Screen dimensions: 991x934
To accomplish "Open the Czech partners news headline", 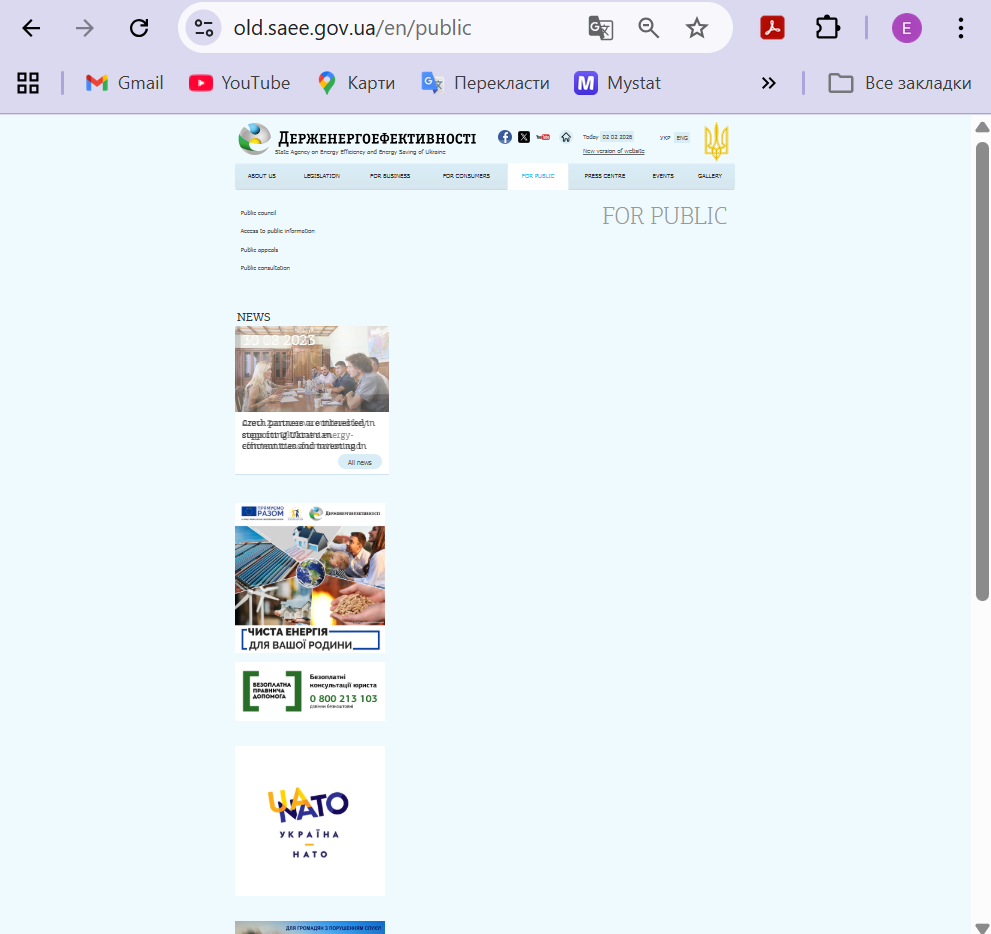I will (308, 434).
